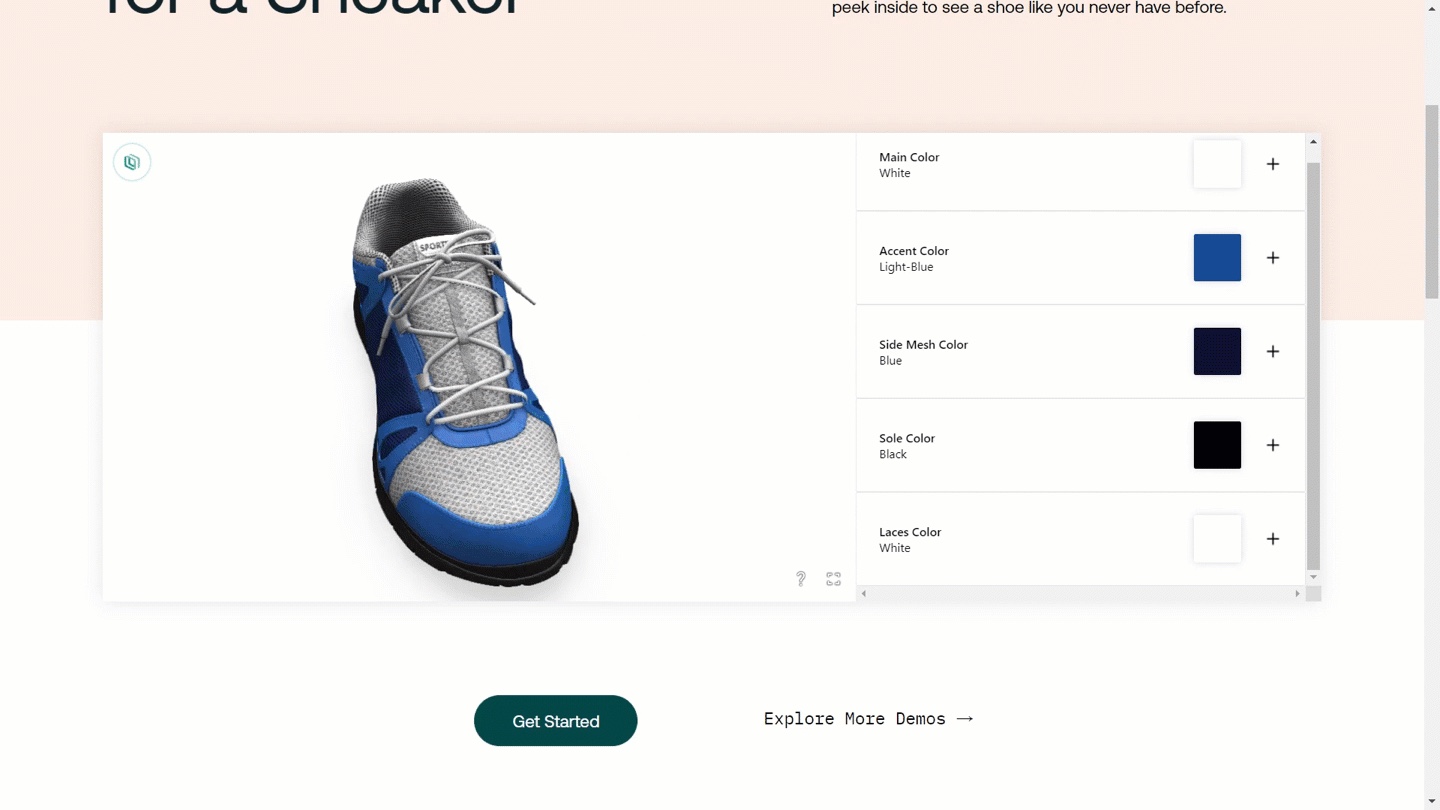The height and width of the screenshot is (810, 1440).
Task: Open the help question mark icon
Action: 801,579
